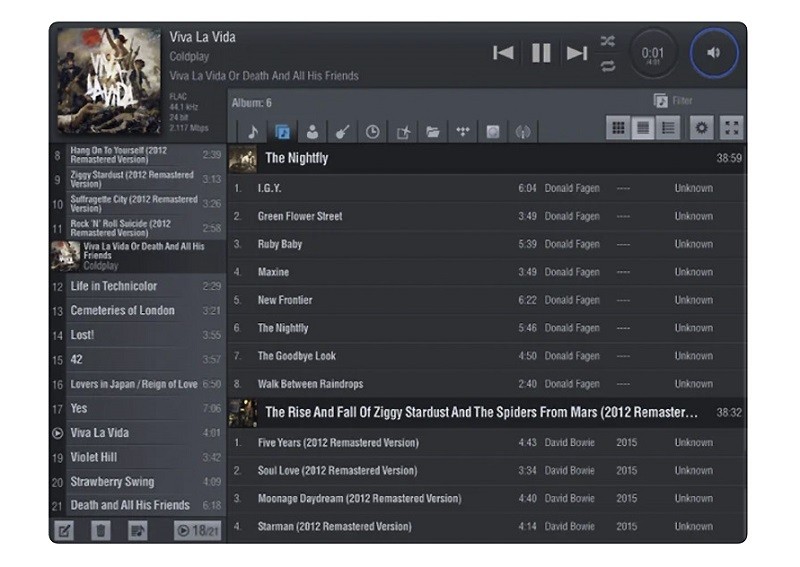Select queue item Strawberry Swing

click(138, 482)
